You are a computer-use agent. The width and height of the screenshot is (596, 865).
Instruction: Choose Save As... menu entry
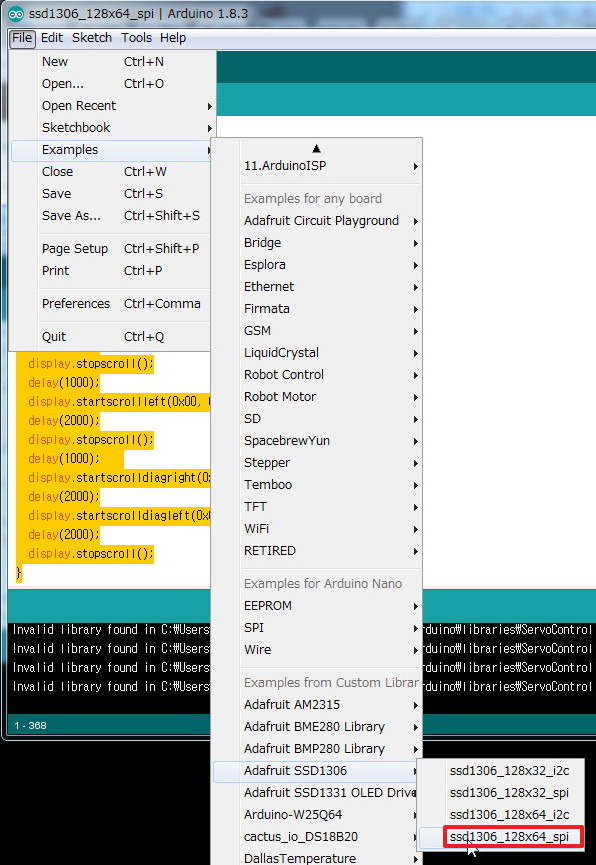[x=113, y=216]
